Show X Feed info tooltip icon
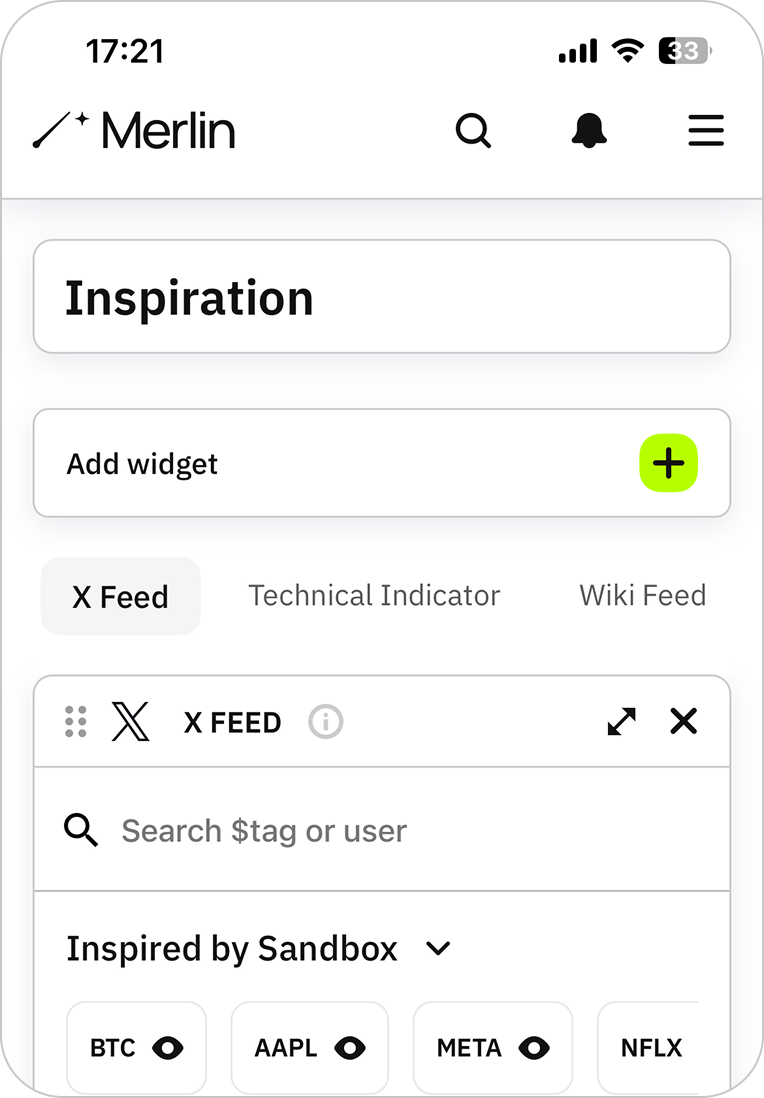 (326, 722)
